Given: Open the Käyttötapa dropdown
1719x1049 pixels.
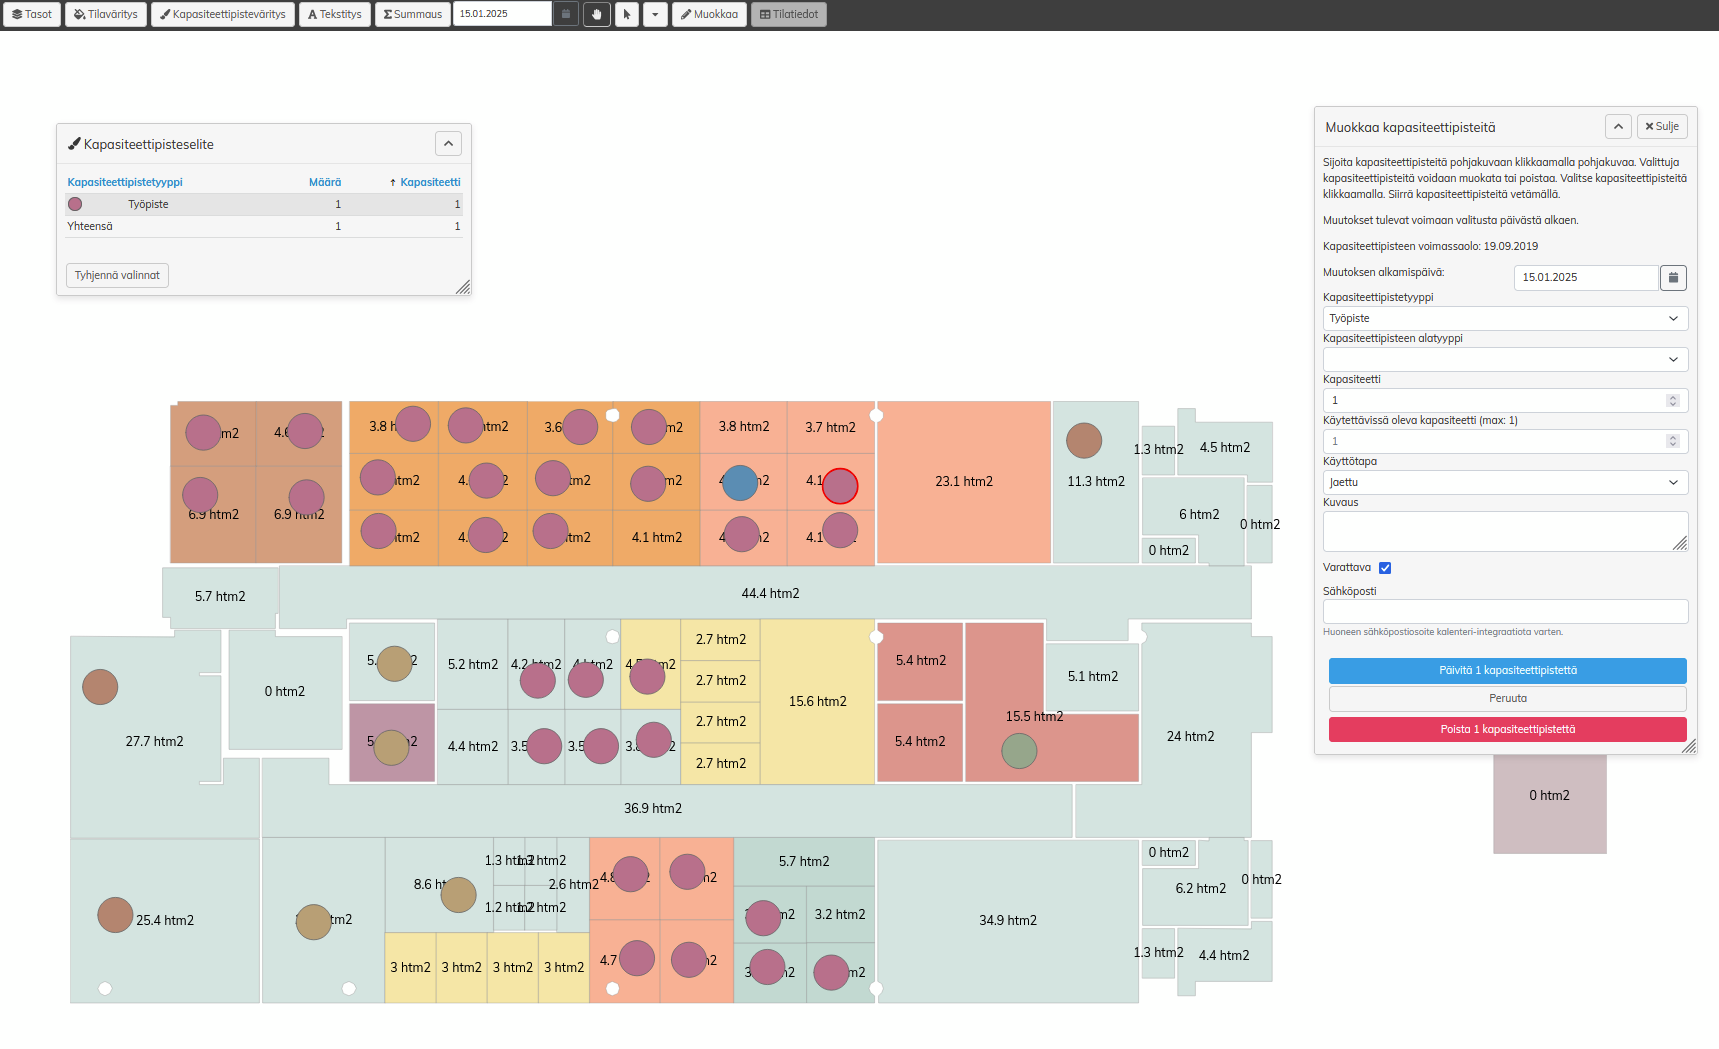Looking at the screenshot, I should click(x=1505, y=482).
